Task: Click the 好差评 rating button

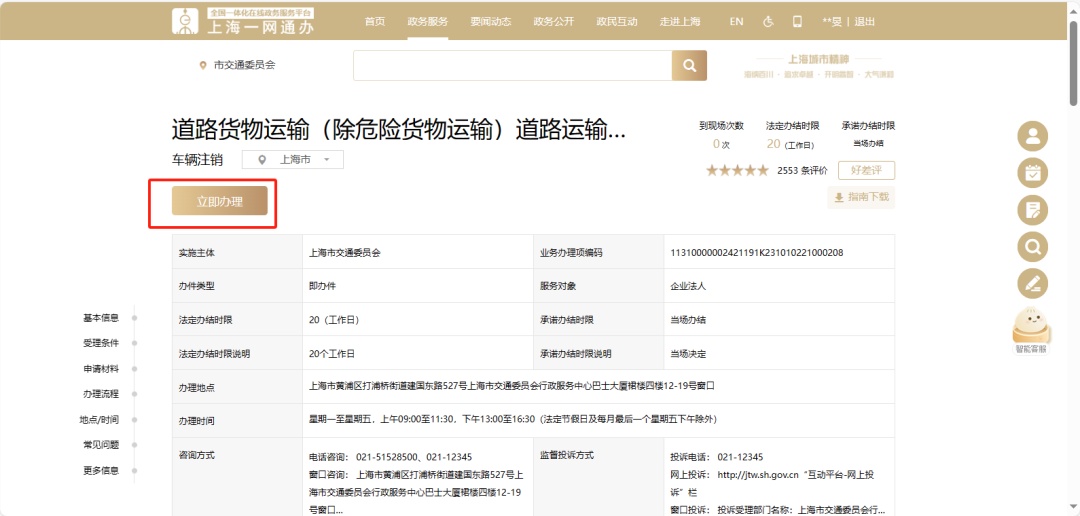Action: [x=866, y=170]
